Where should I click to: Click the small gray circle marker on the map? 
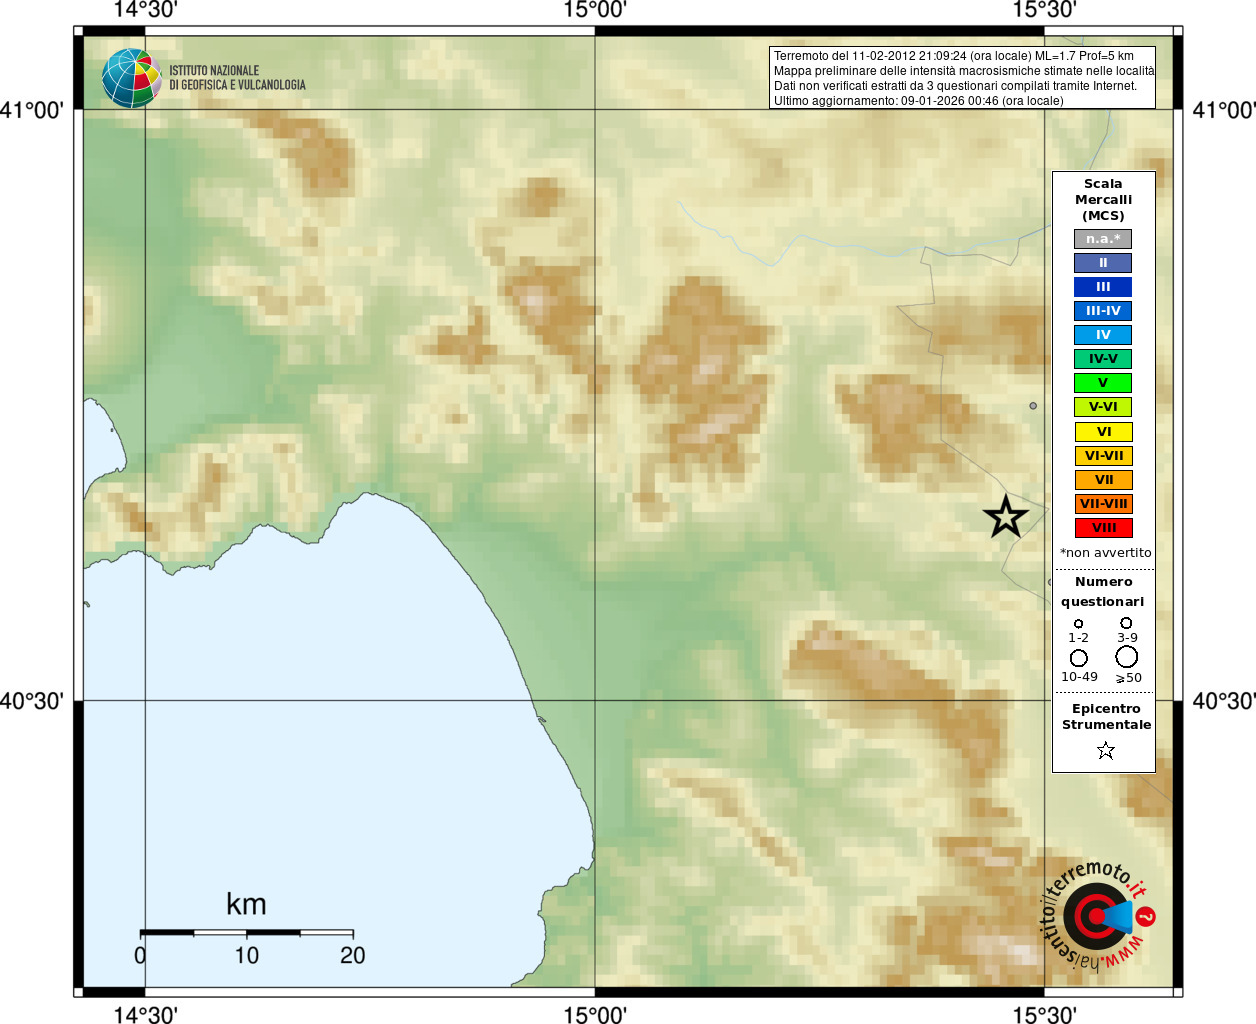[x=1033, y=406]
